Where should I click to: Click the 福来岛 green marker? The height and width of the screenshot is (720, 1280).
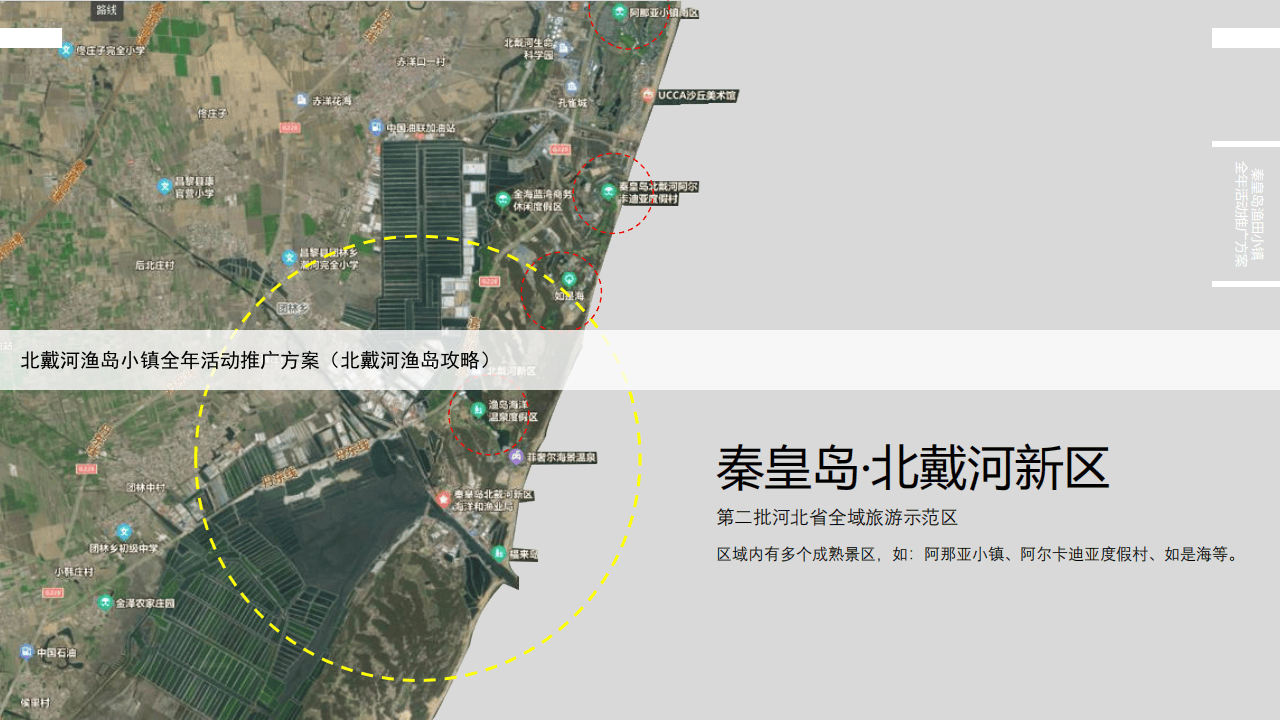499,553
